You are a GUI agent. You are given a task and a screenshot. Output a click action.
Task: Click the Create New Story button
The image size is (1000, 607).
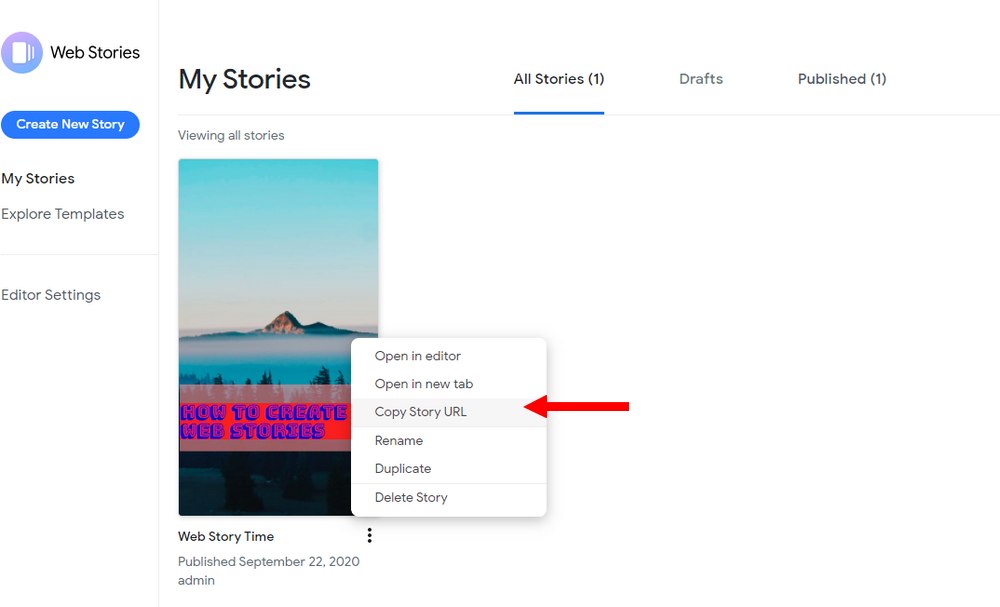(x=70, y=124)
